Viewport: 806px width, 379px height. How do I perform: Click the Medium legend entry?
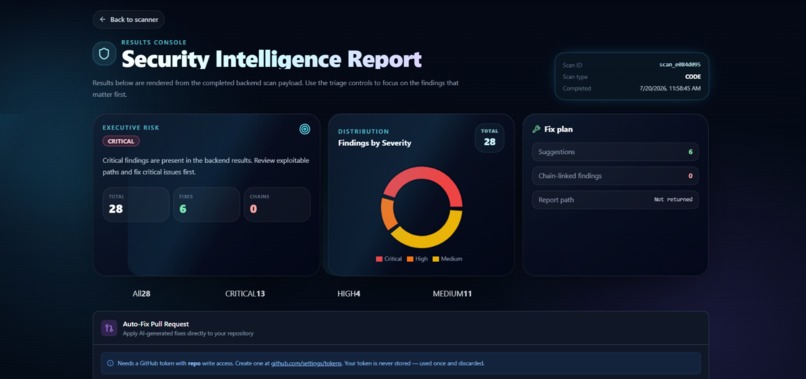click(447, 259)
